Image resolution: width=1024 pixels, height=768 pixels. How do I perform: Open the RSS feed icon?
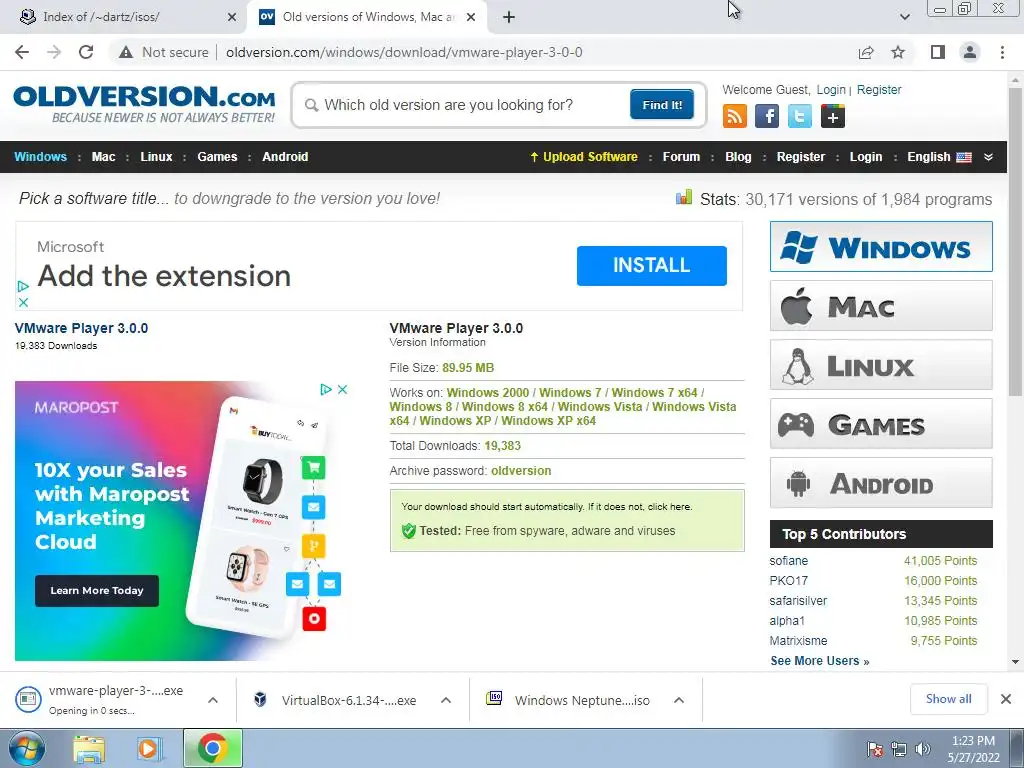(735, 116)
